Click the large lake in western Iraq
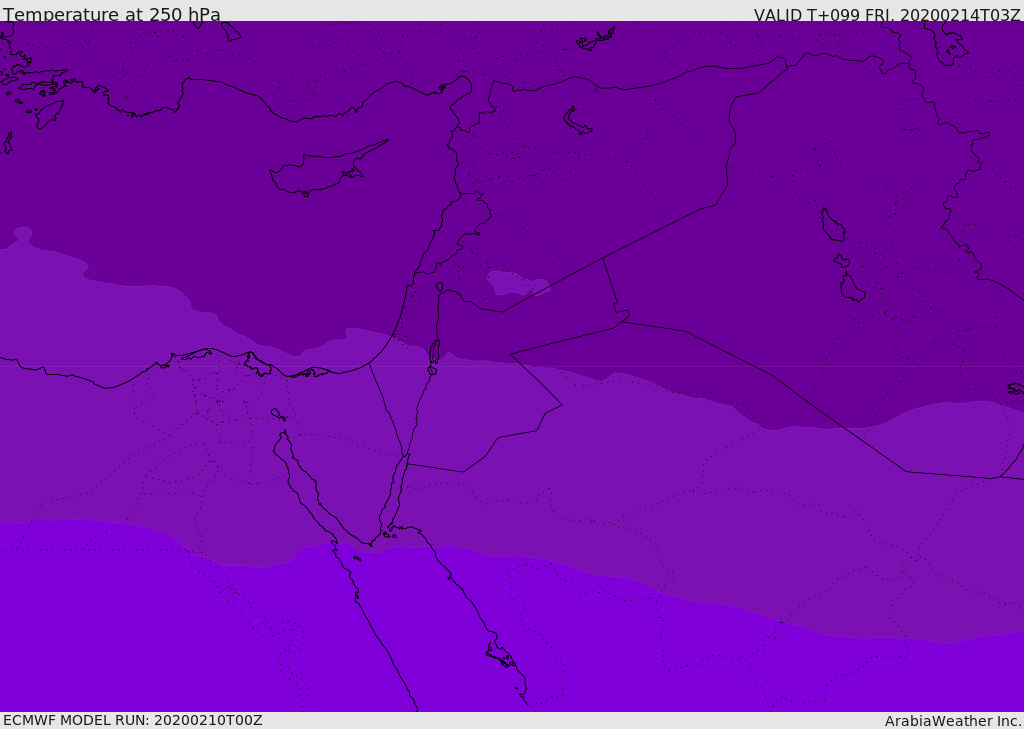The height and width of the screenshot is (729, 1024). (833, 225)
